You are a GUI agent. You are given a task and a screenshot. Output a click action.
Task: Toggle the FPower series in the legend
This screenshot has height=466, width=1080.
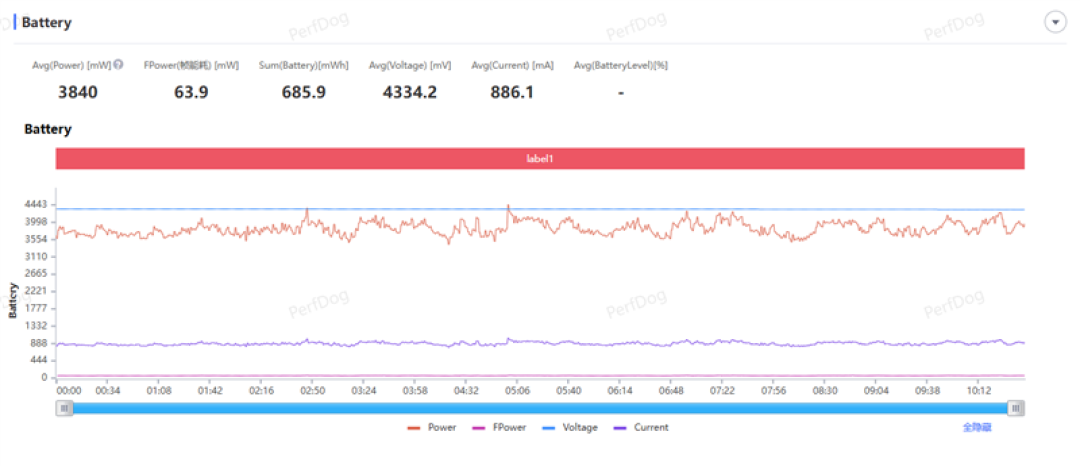coord(499,427)
